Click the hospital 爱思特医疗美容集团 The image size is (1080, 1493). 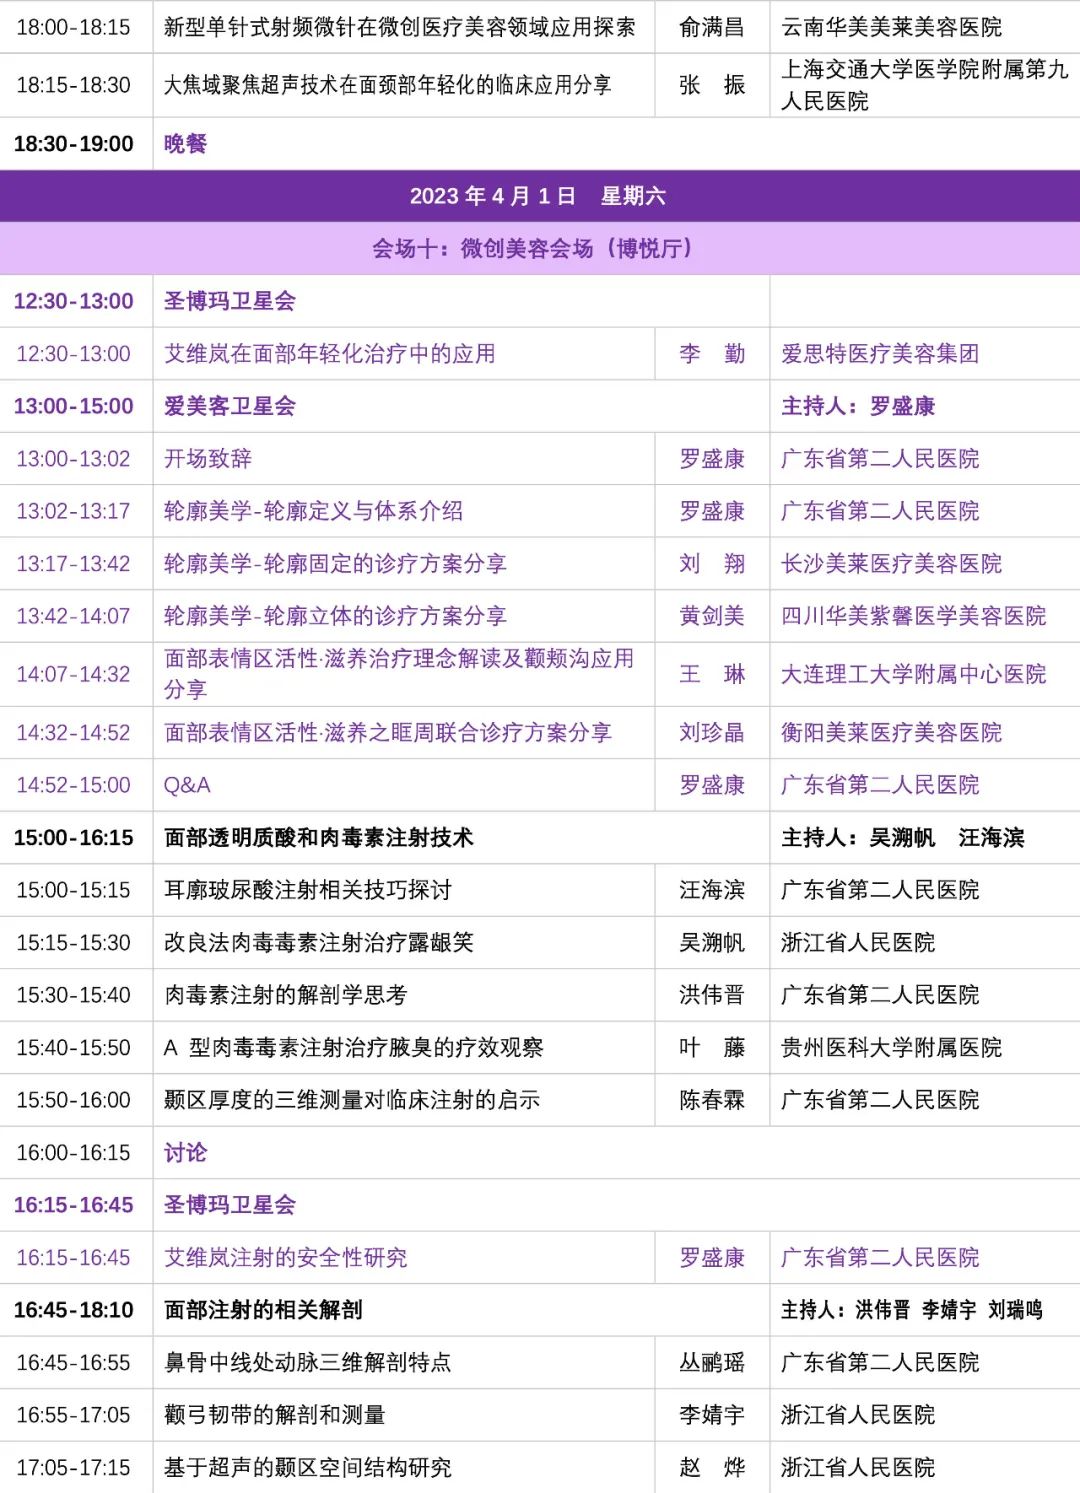pos(880,354)
